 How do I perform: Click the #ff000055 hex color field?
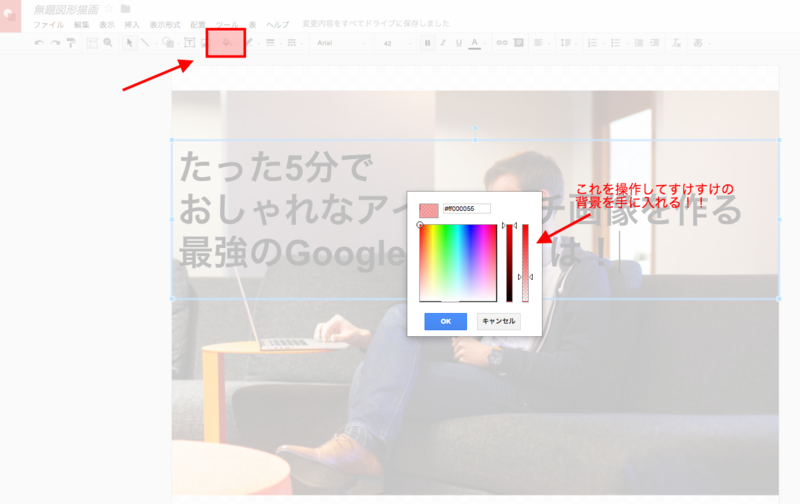point(466,209)
